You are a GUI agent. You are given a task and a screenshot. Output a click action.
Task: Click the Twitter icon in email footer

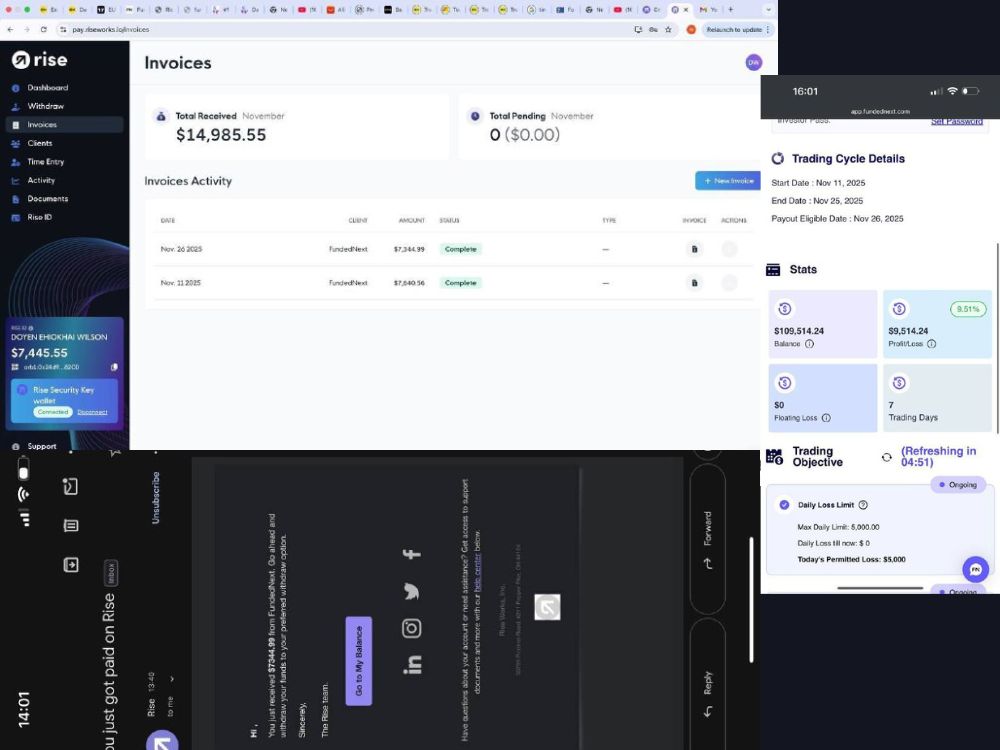(x=411, y=591)
